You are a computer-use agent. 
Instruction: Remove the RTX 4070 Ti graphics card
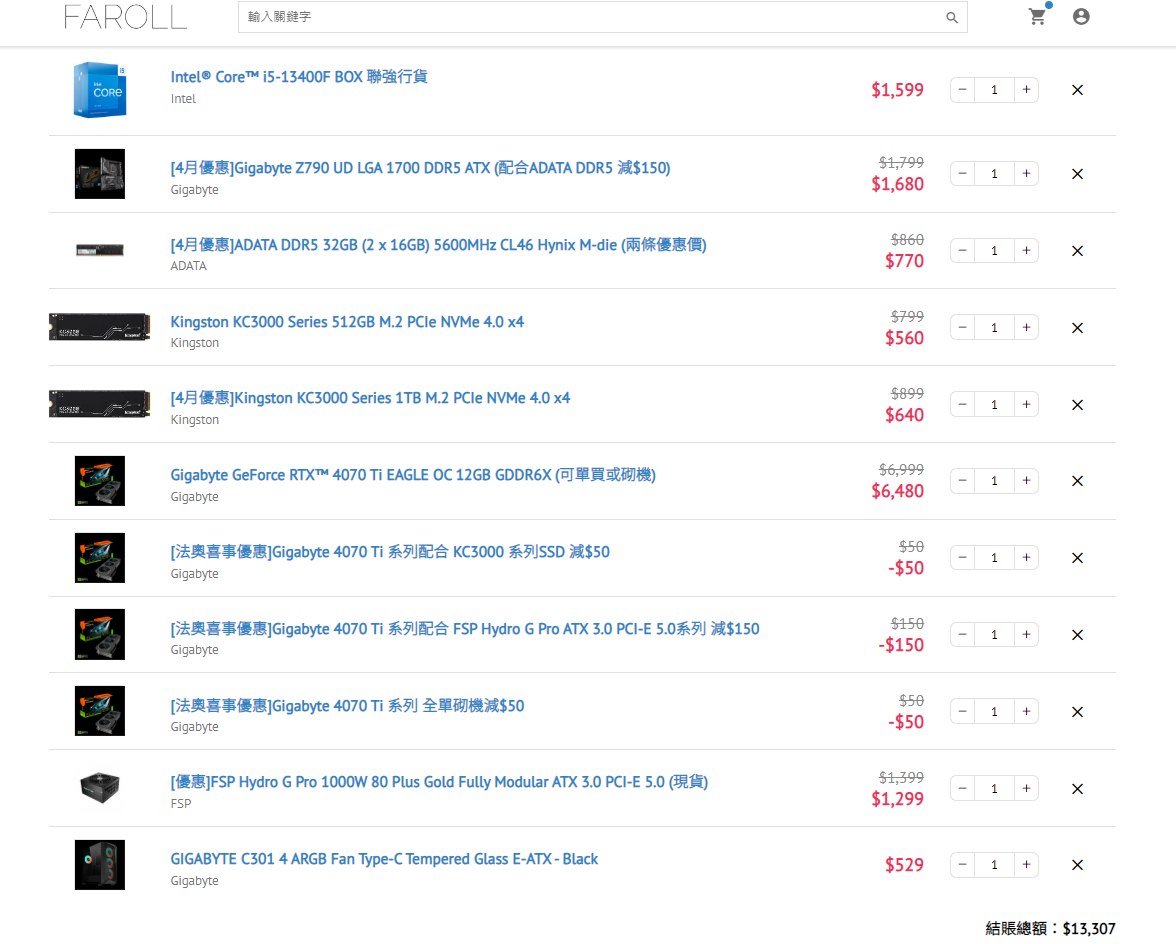pos(1077,481)
